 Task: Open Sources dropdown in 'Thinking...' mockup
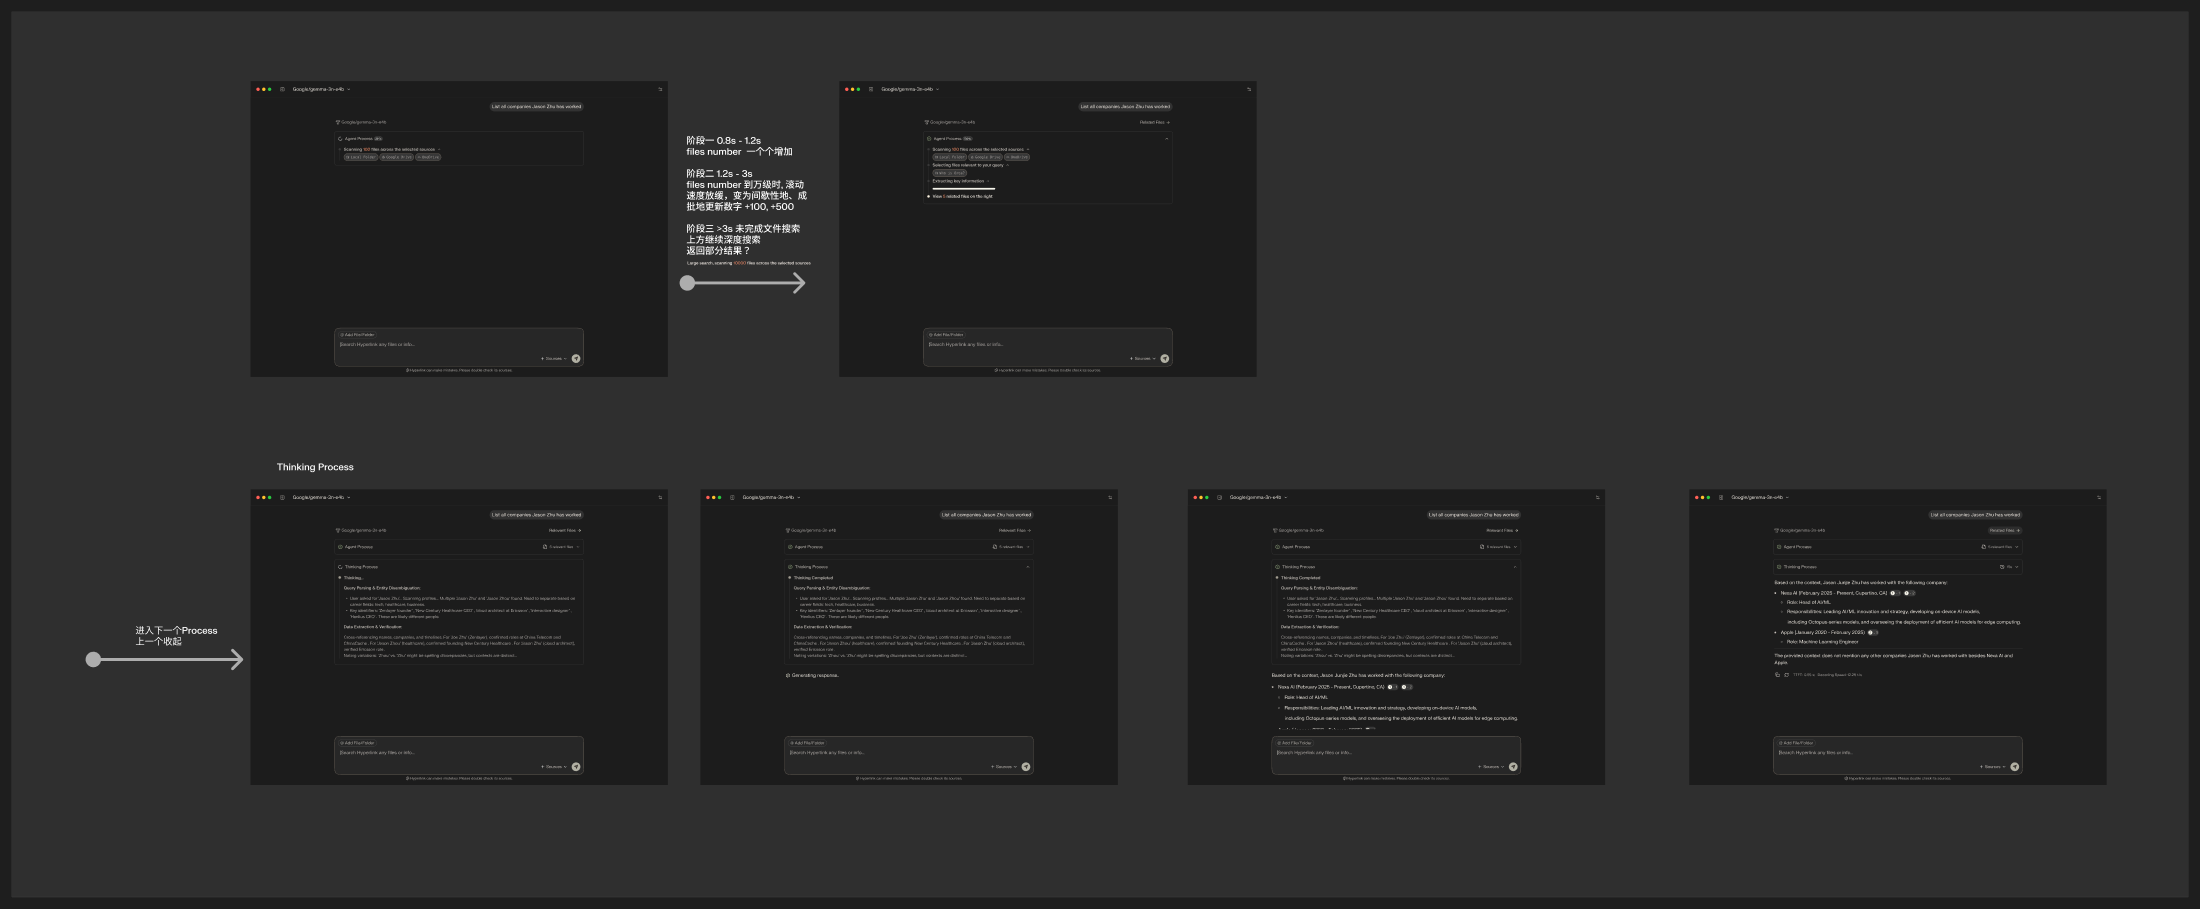tap(554, 767)
